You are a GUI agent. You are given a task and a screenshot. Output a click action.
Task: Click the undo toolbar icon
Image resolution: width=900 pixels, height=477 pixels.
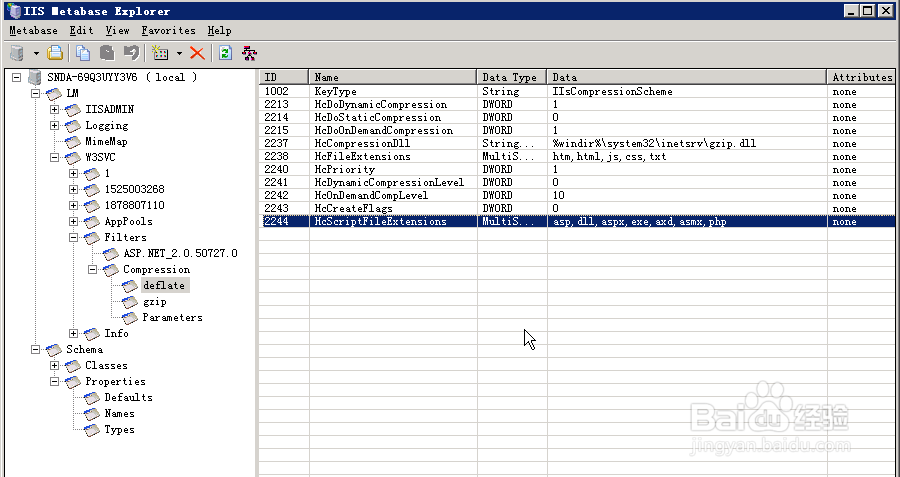click(131, 53)
